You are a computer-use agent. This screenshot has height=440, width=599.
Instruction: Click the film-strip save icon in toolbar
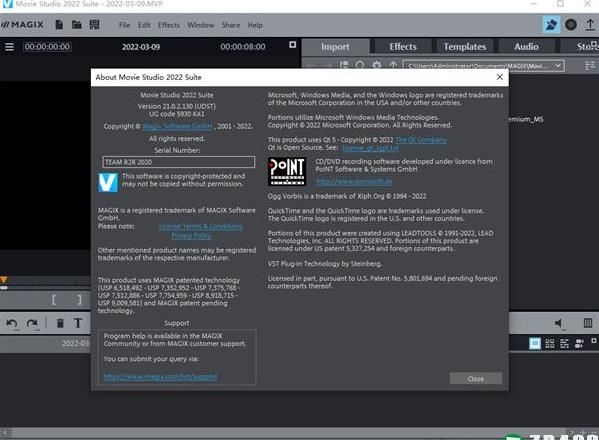coord(94,25)
